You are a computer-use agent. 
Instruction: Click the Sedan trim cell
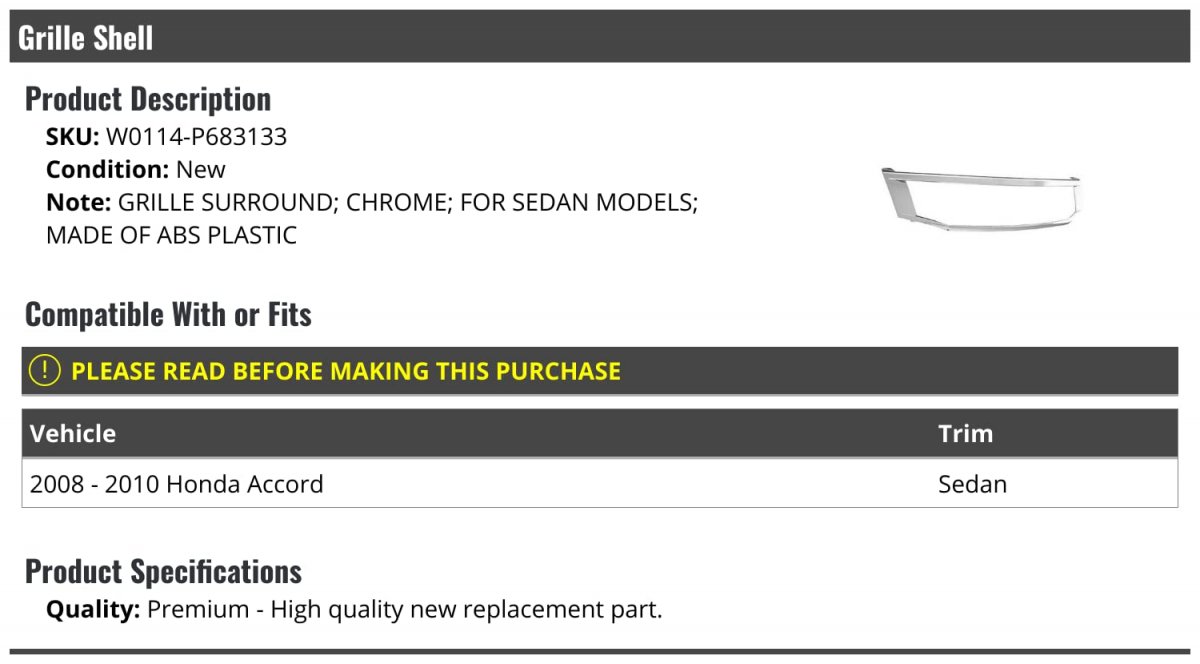(972, 484)
